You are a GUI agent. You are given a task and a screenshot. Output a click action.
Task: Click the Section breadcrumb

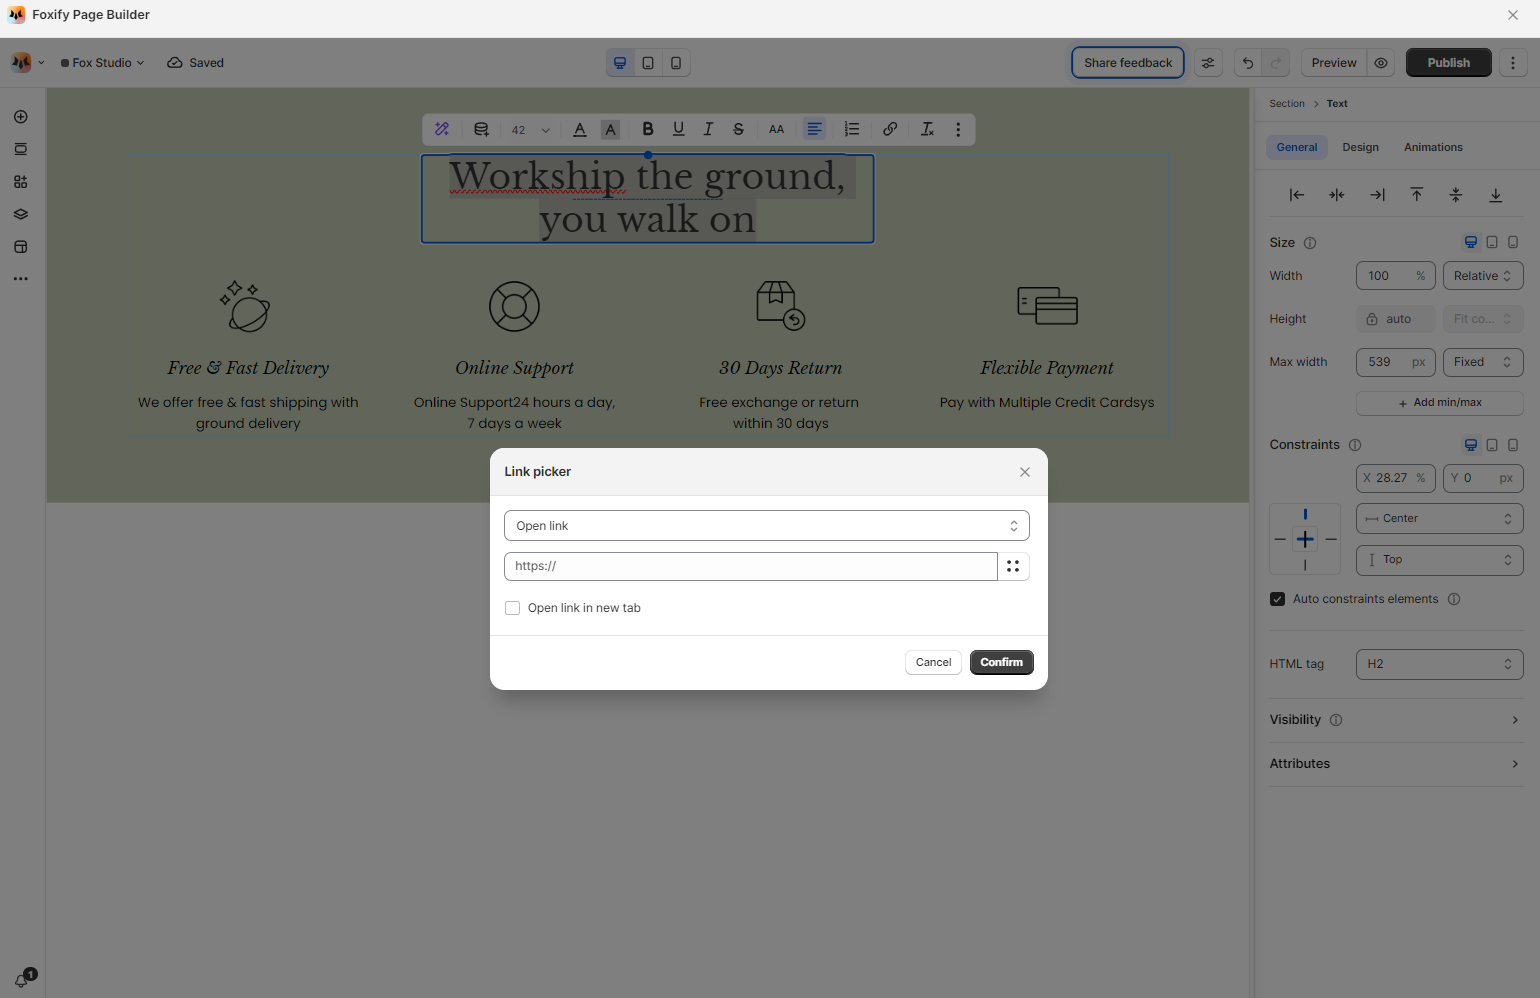click(x=1287, y=104)
